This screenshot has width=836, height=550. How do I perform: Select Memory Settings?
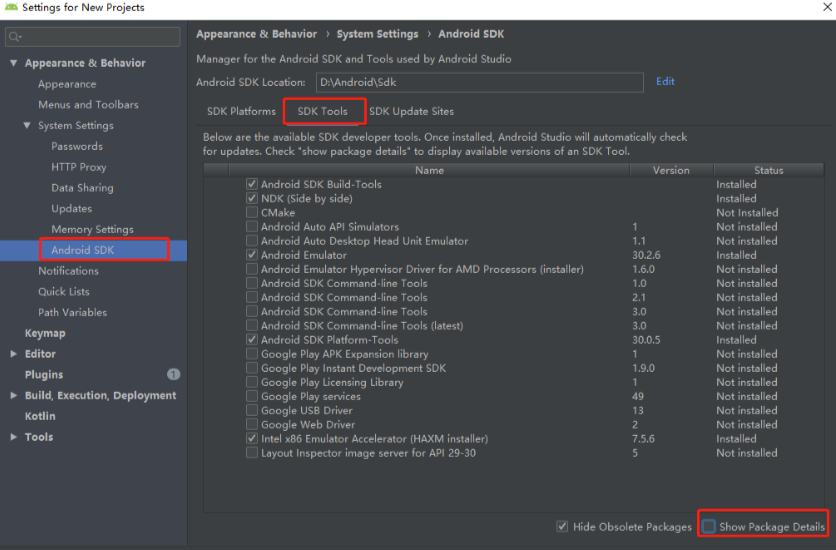point(92,230)
